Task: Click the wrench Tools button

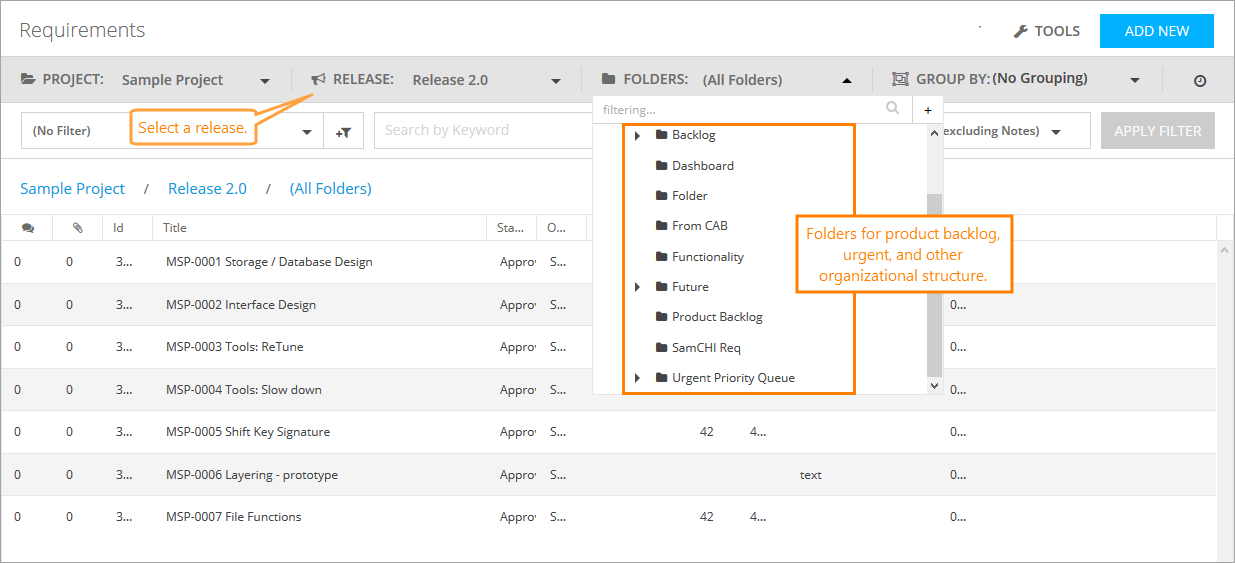Action: [x=1046, y=31]
